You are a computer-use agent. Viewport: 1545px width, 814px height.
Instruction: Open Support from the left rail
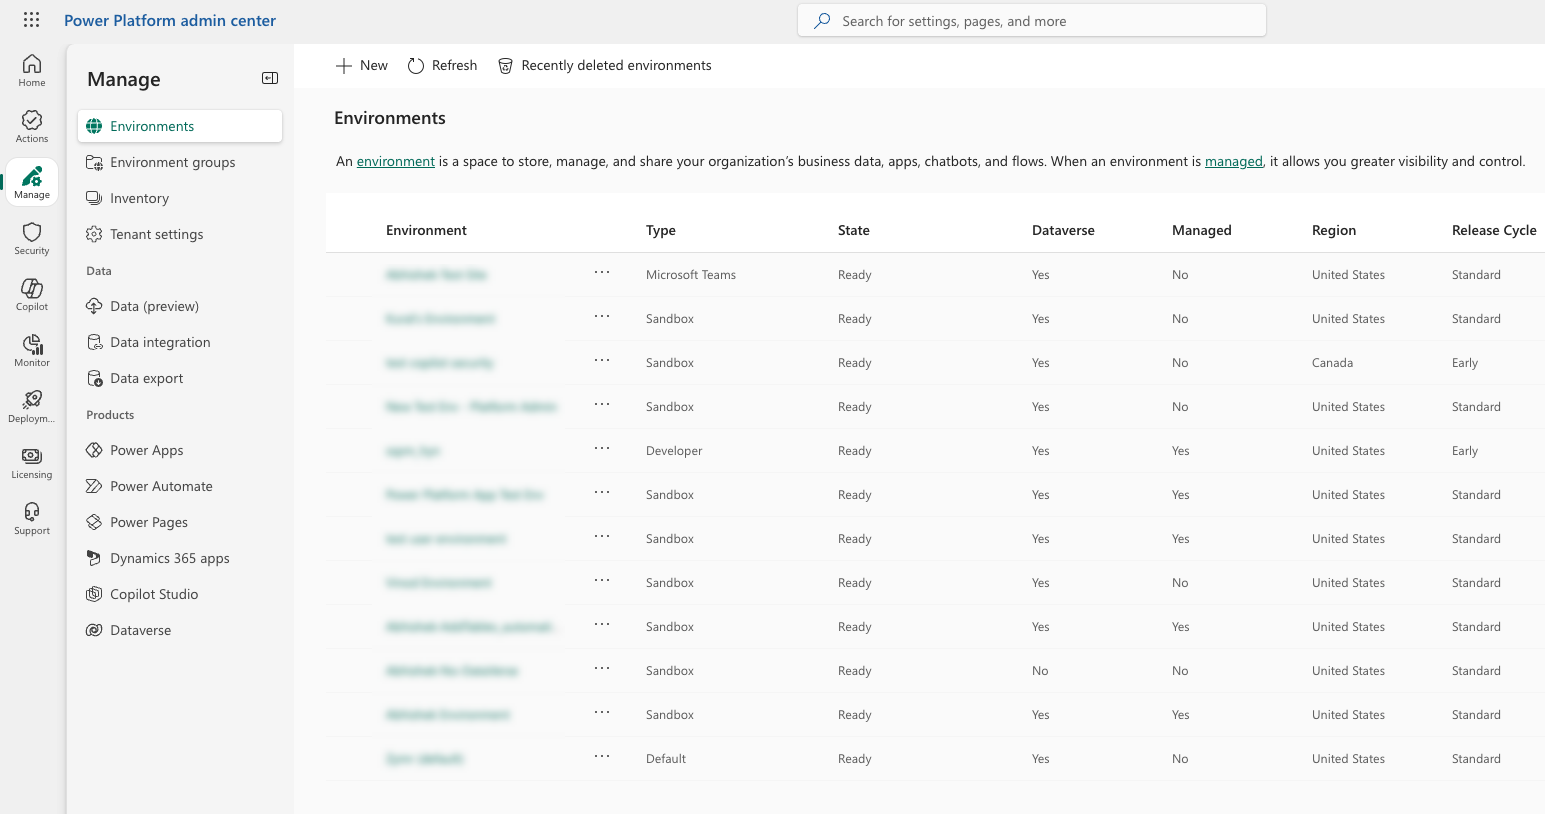pyautogui.click(x=32, y=518)
